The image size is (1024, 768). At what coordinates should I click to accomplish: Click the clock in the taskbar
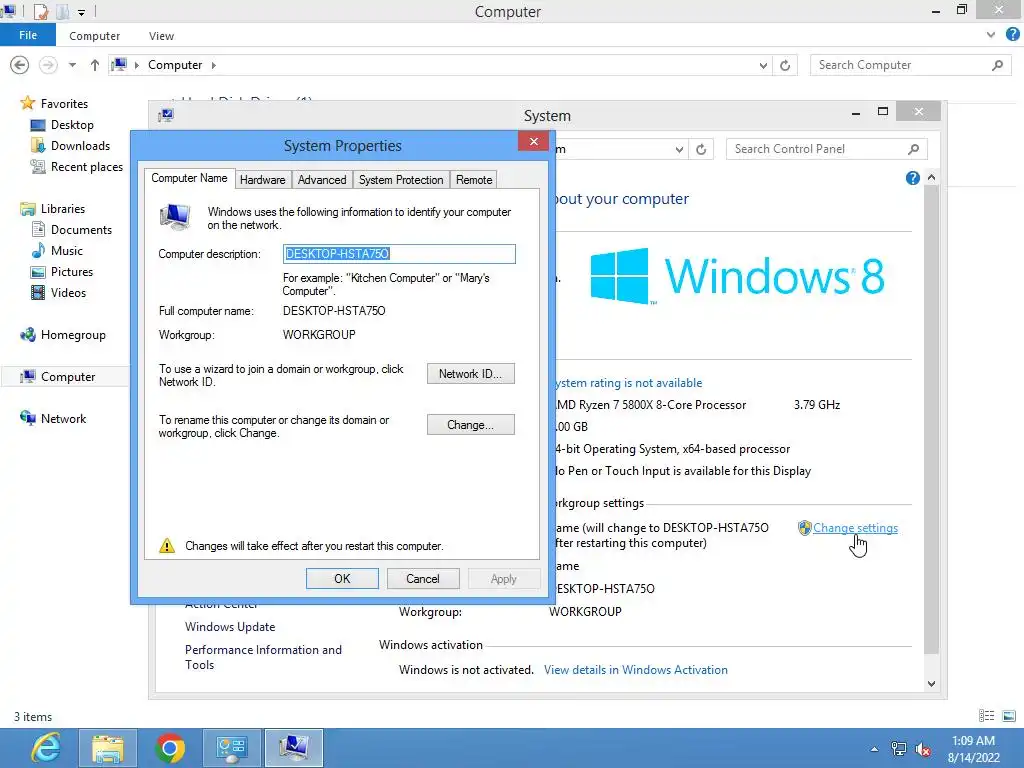point(974,749)
